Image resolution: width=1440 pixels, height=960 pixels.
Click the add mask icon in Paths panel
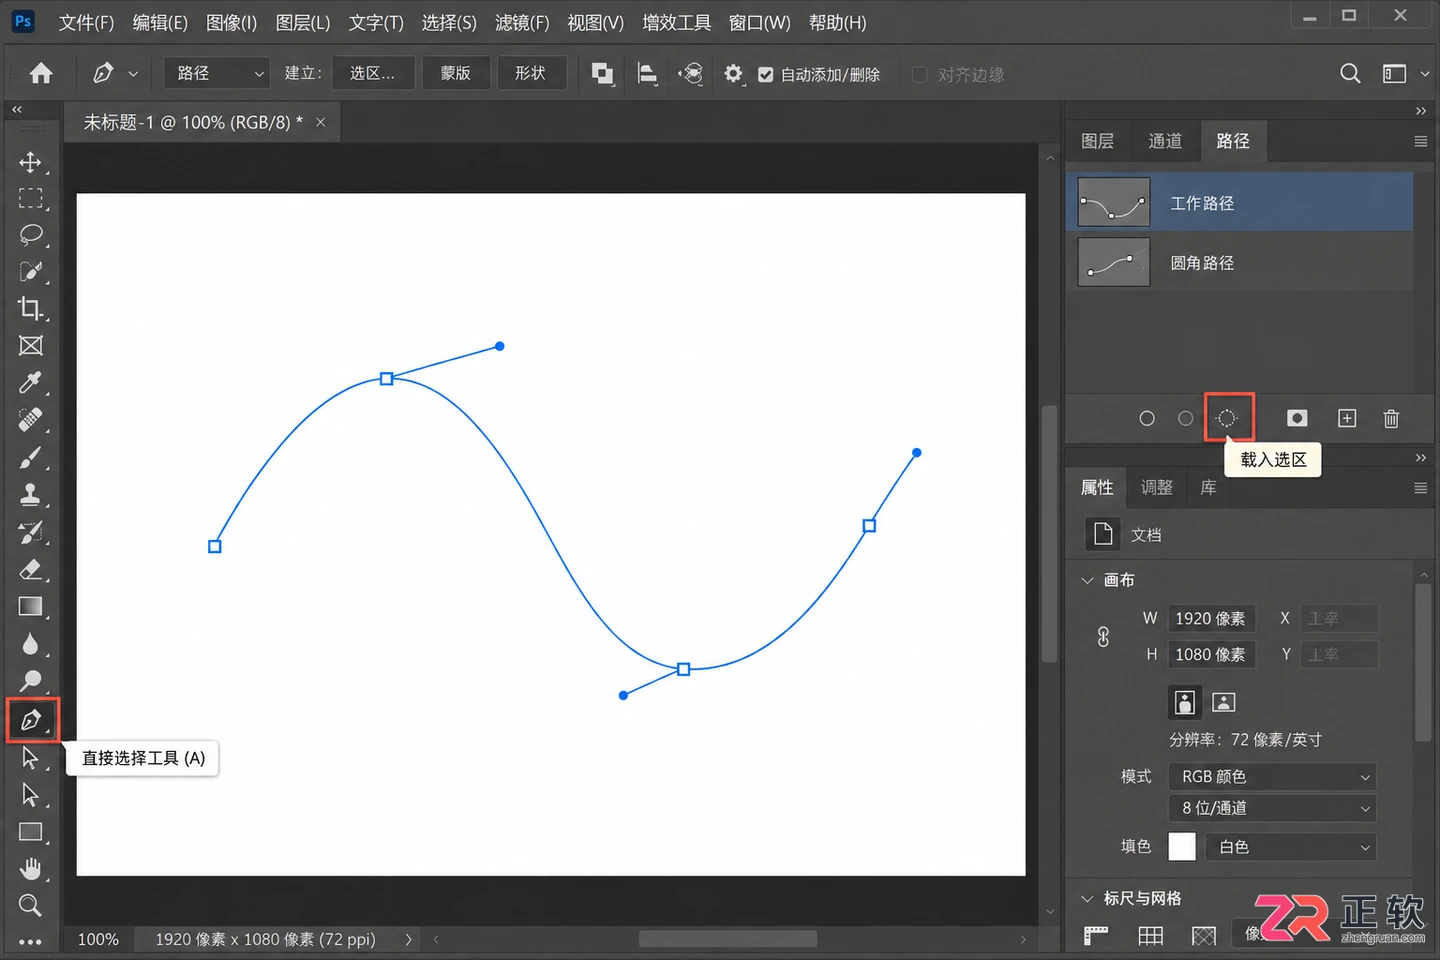[1297, 418]
